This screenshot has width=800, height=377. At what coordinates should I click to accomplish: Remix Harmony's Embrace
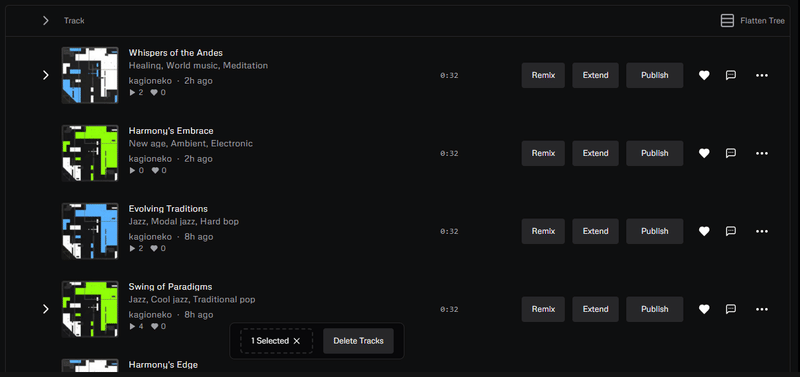[x=543, y=154]
